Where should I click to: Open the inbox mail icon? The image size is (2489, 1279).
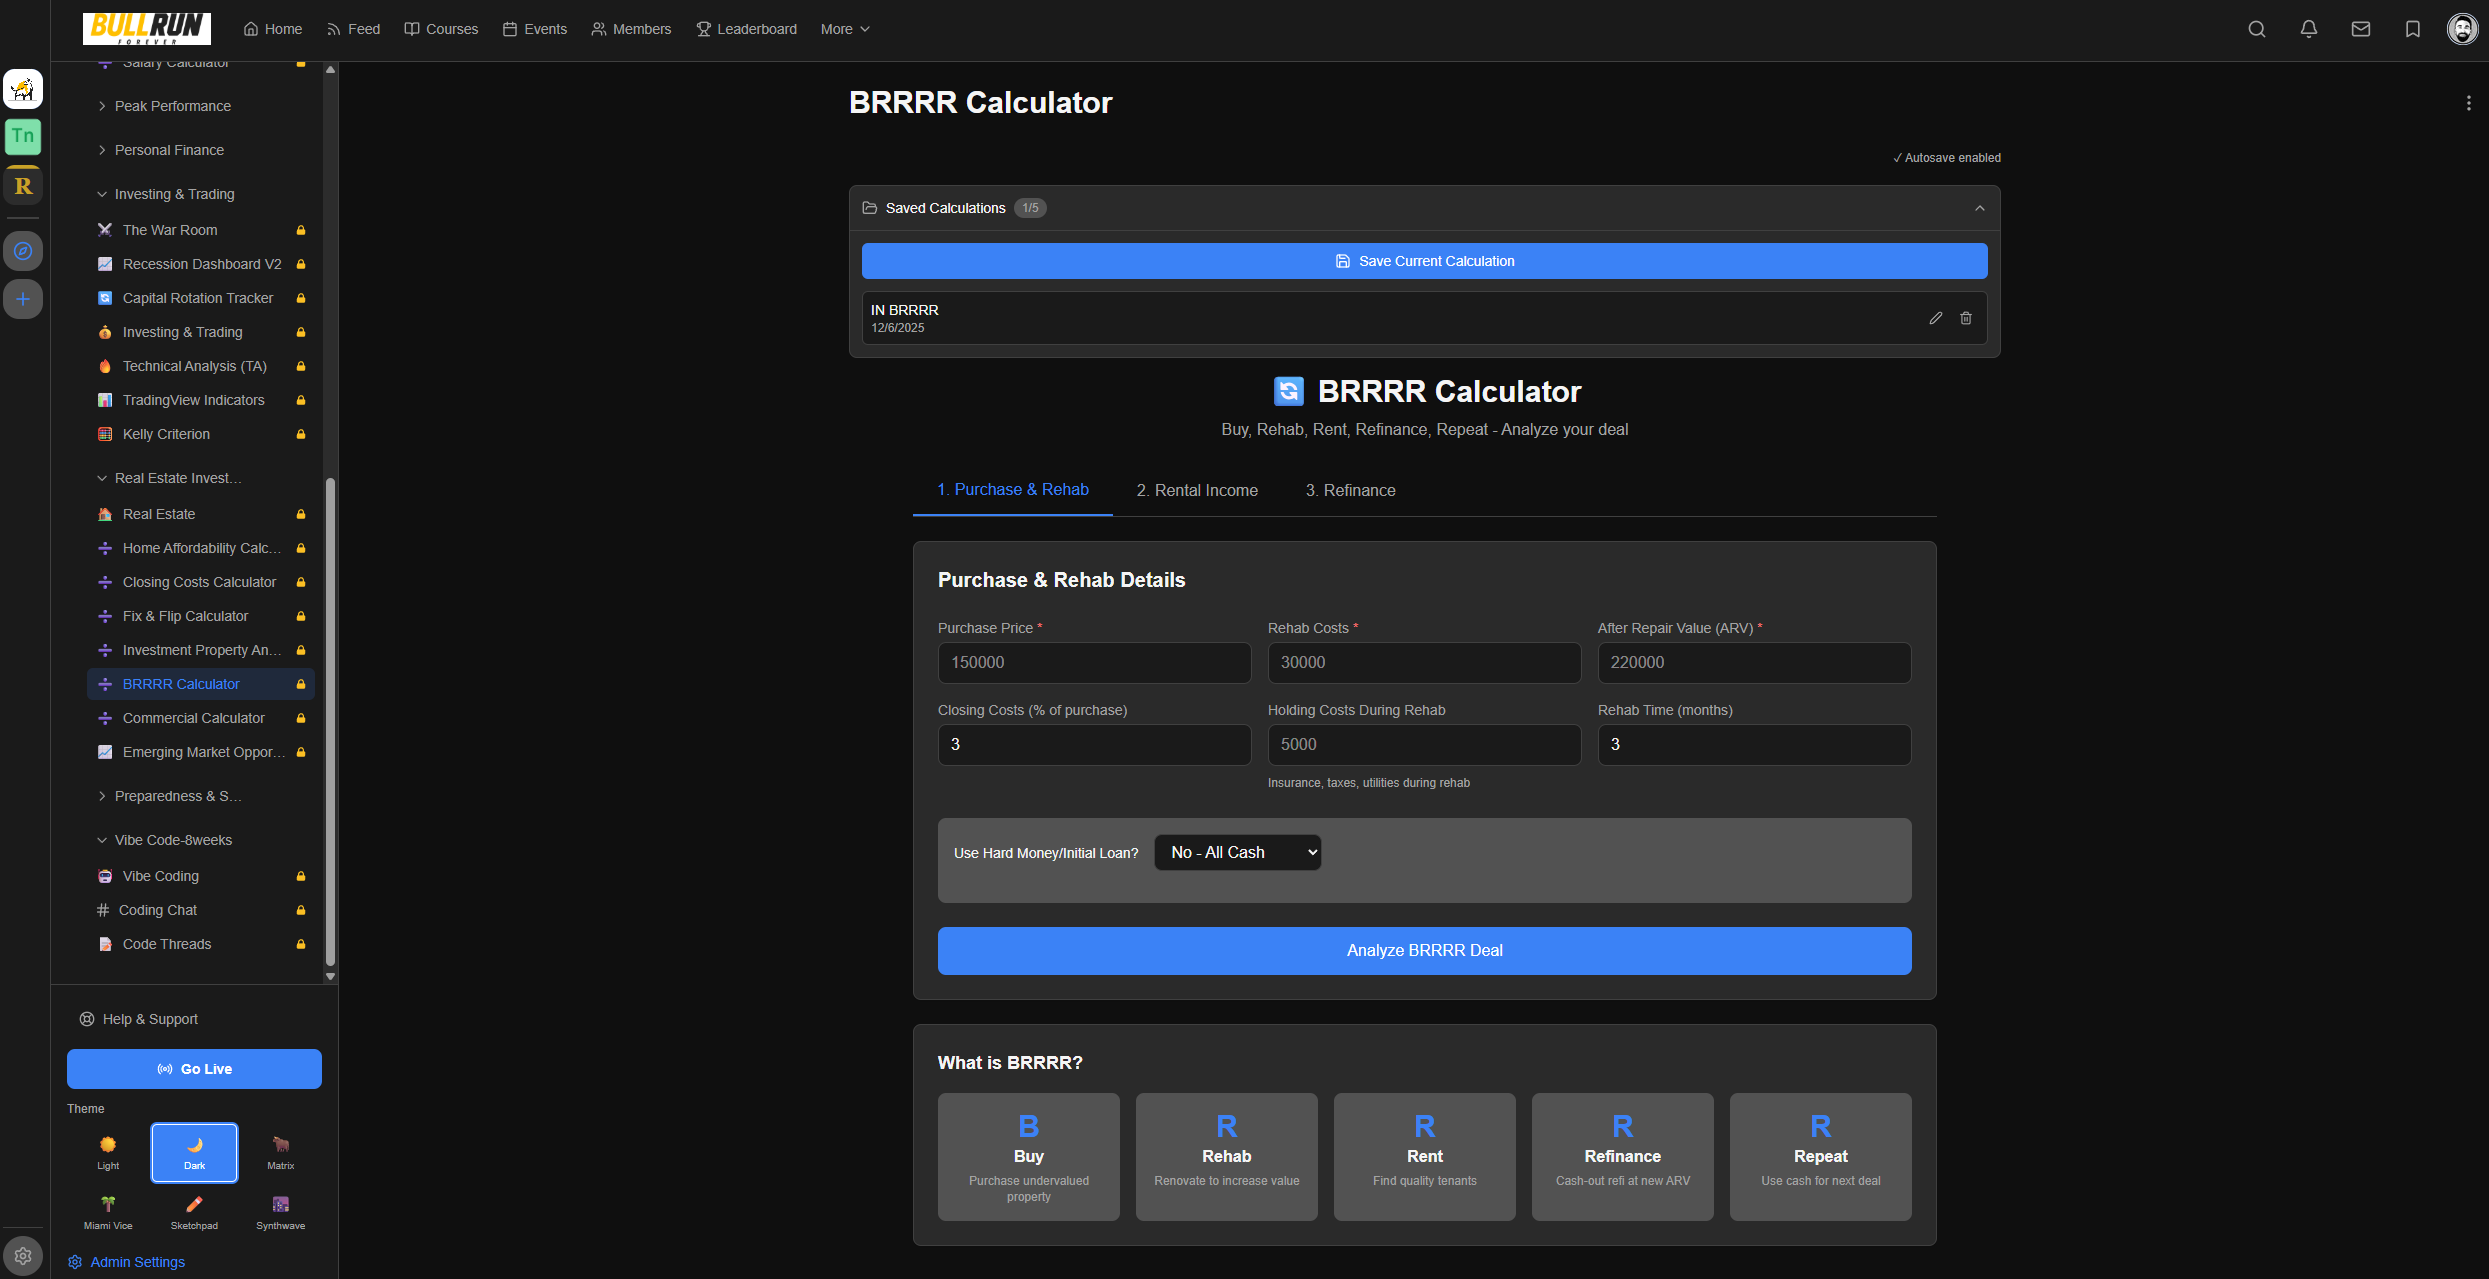[2361, 29]
